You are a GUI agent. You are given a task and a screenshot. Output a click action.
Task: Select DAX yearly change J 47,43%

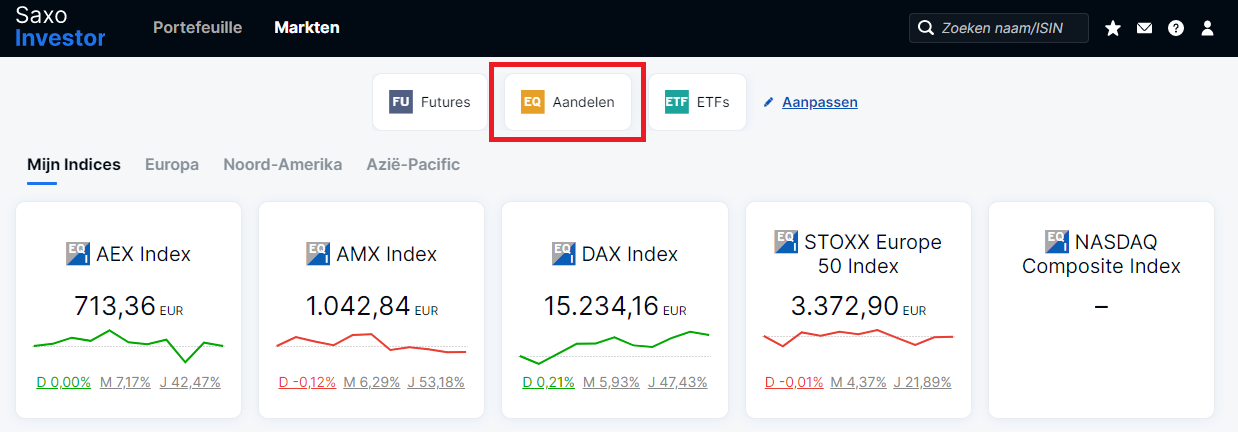coord(677,382)
